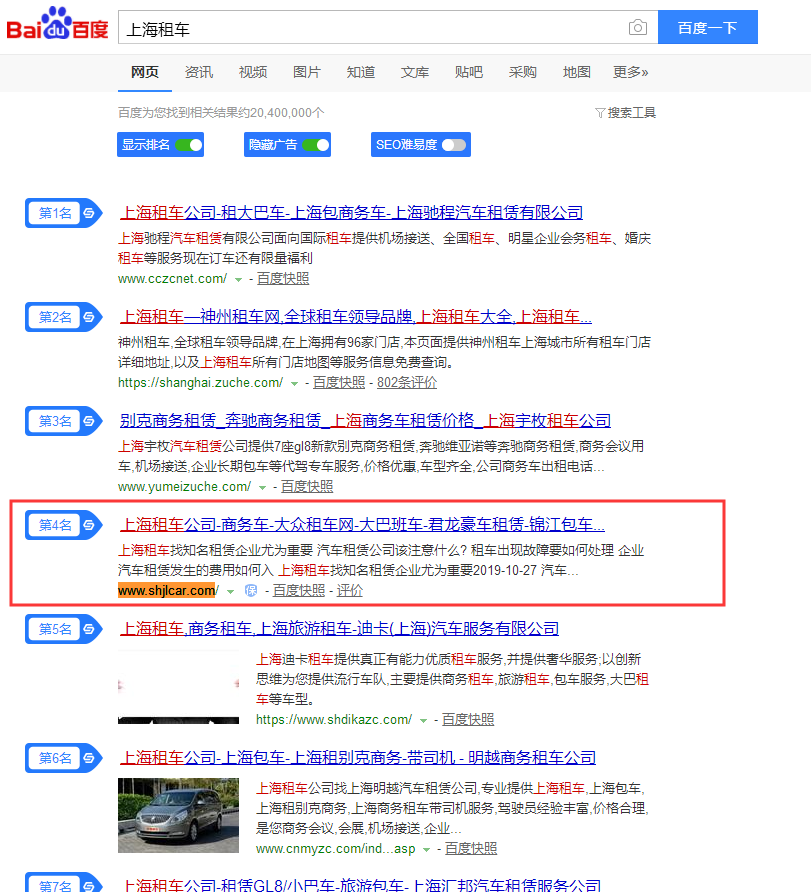Open the 802条评价 reviews link
Screen dimensions: 811x892
coord(407,383)
